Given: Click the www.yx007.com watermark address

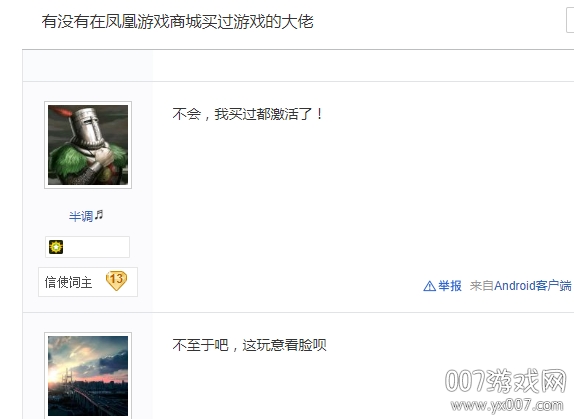Looking at the screenshot, I should [x=507, y=405].
